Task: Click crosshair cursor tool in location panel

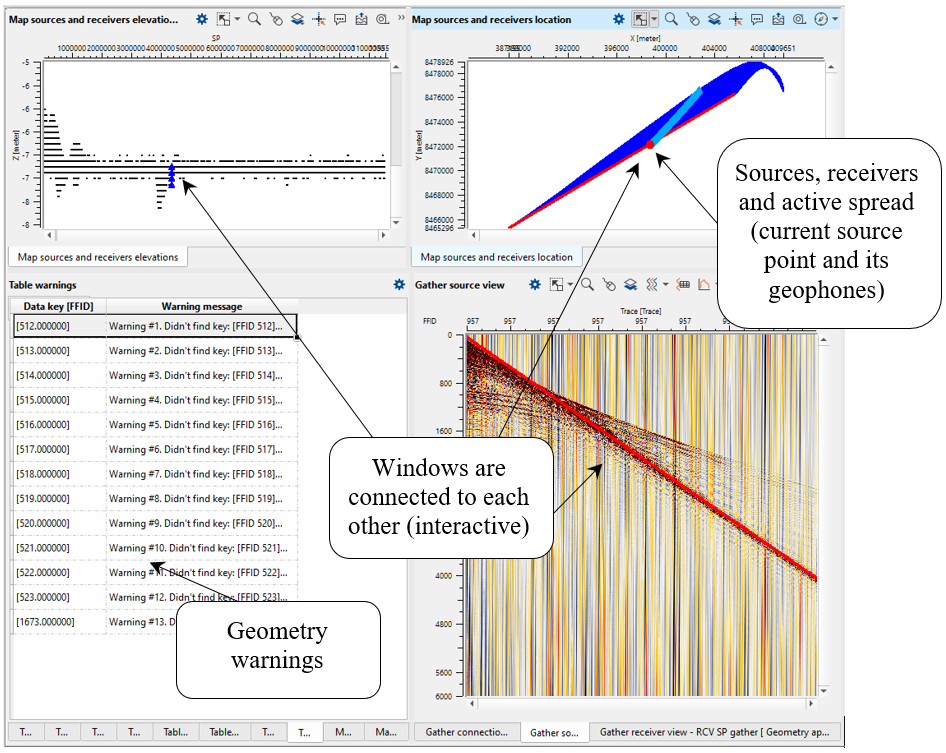Action: (736, 19)
